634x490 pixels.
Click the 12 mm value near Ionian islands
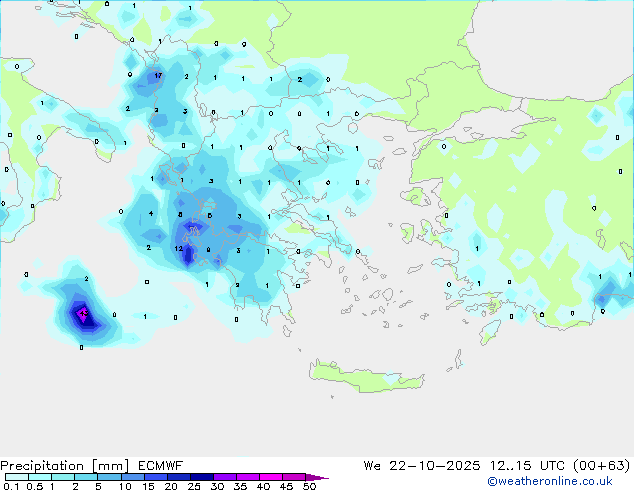coord(179,248)
